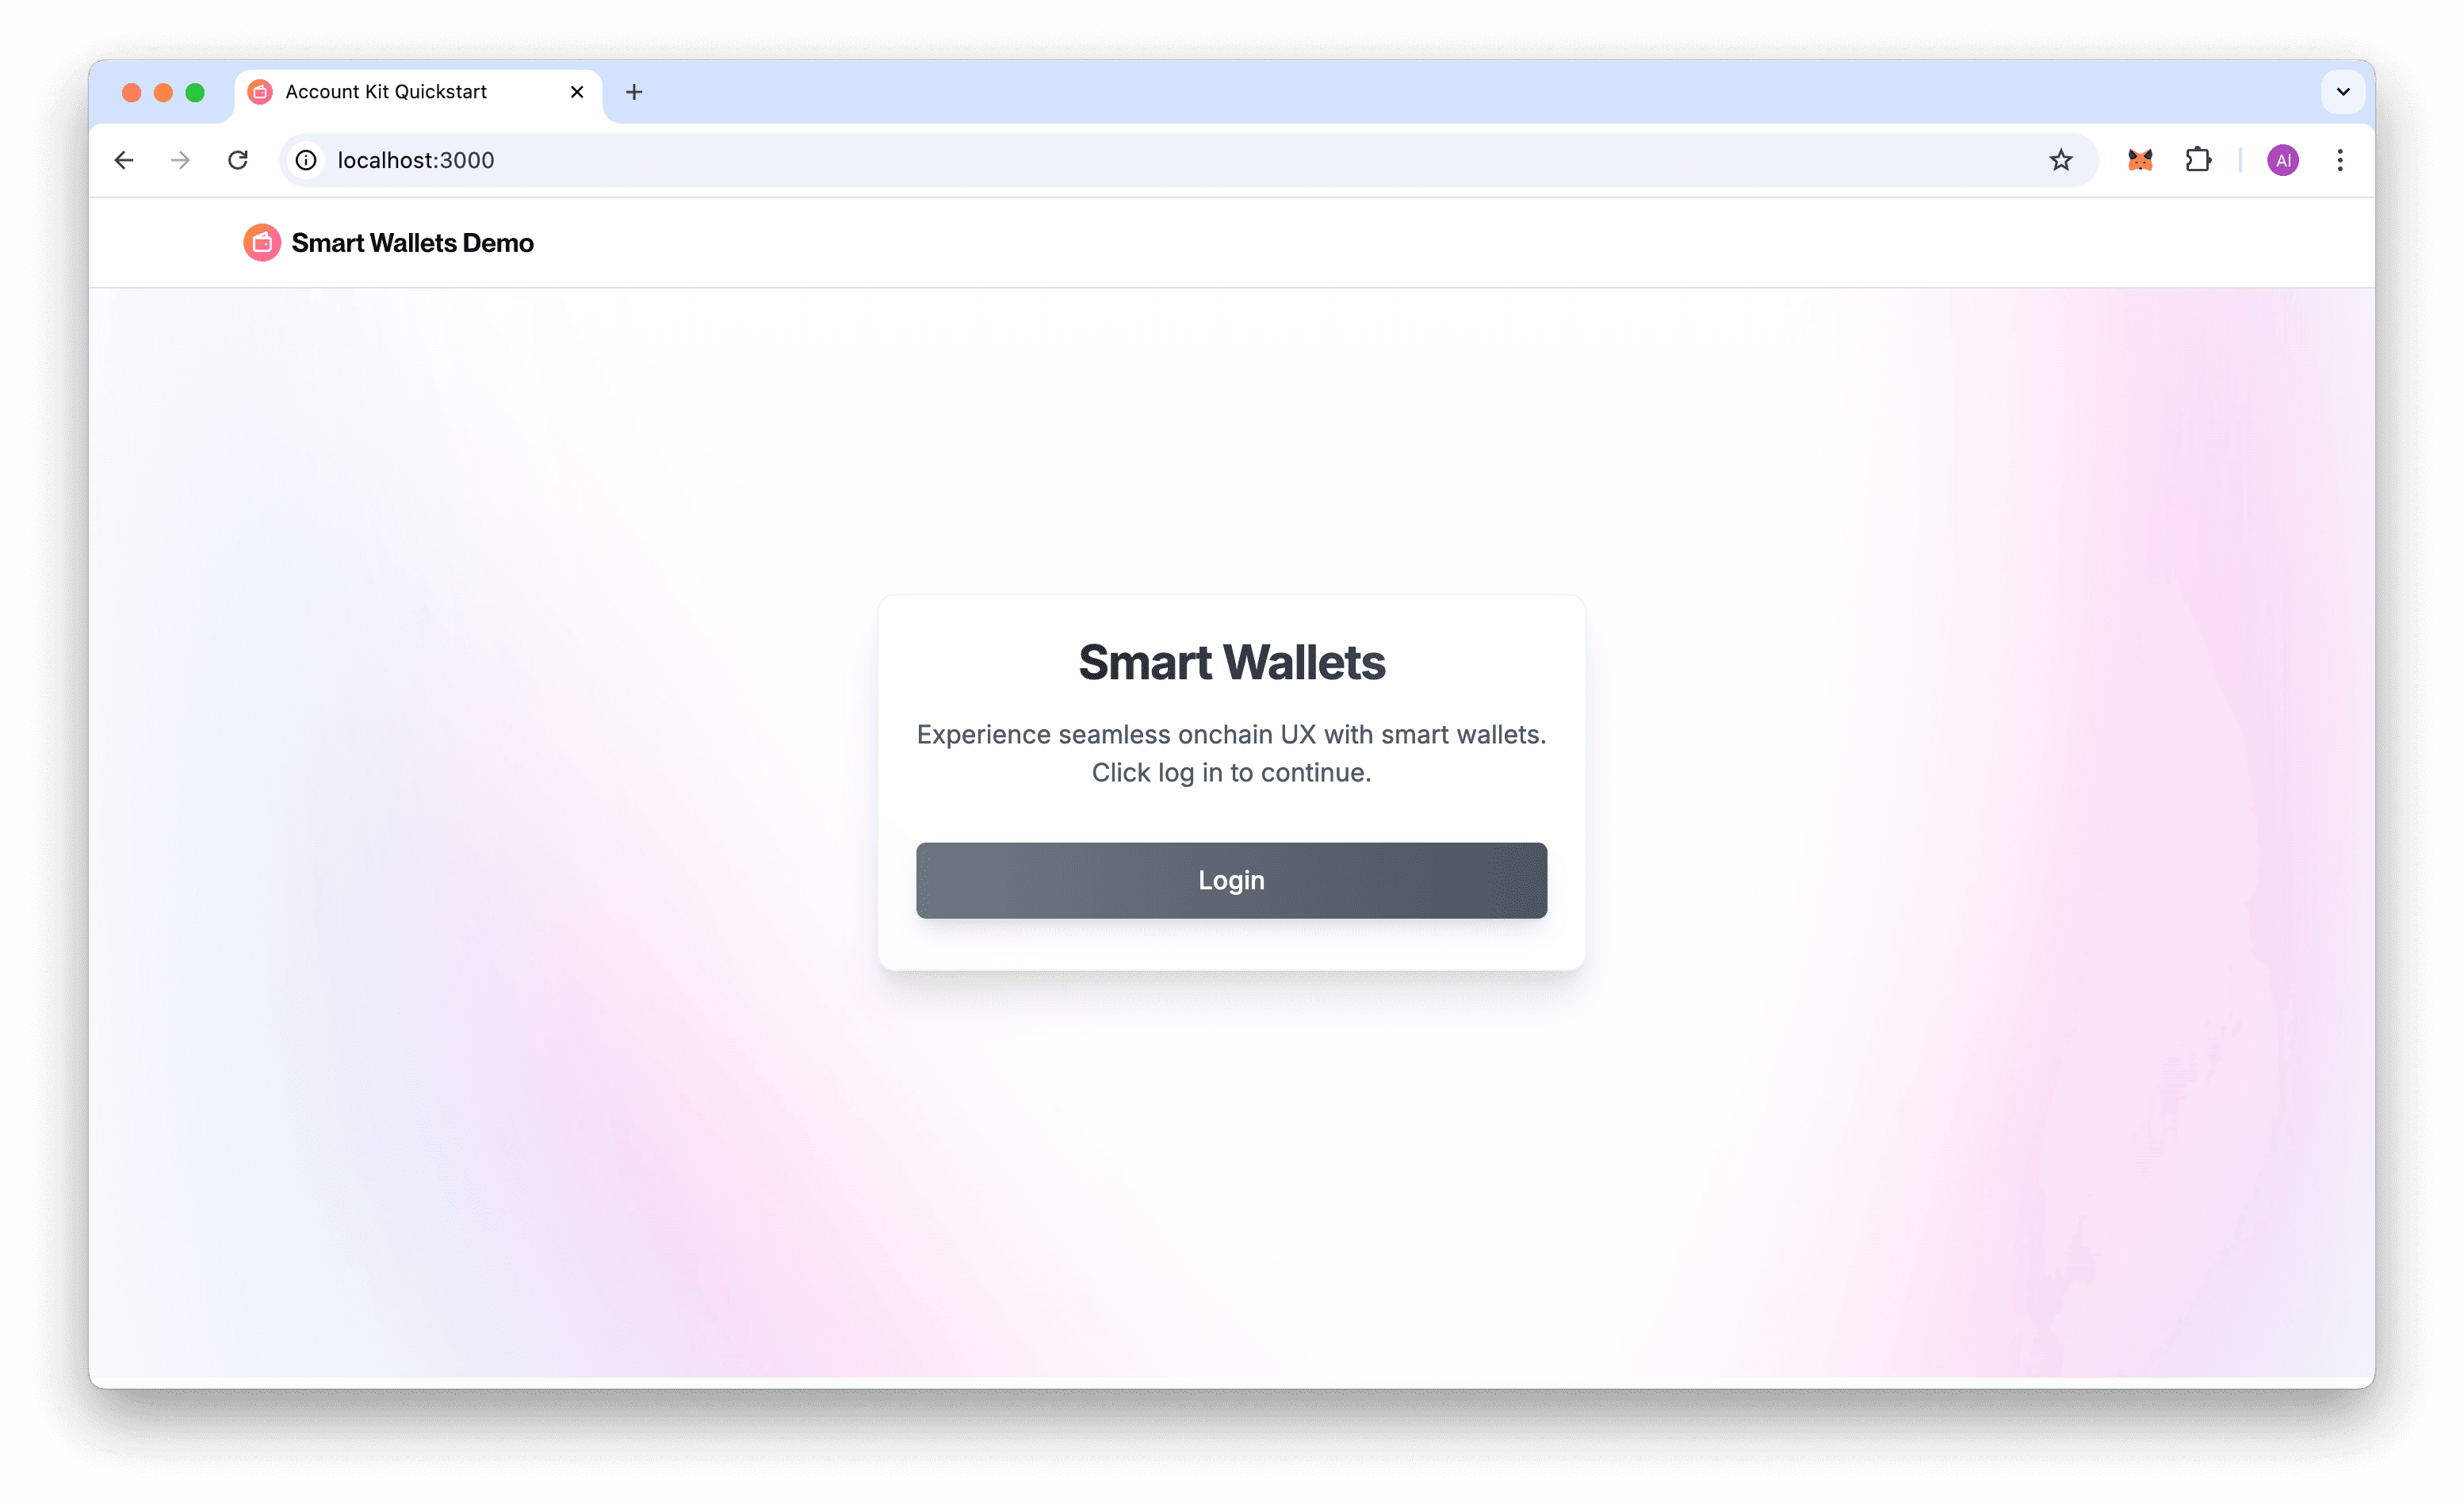This screenshot has height=1506, width=2464.
Task: Click the Smart Wallets Demo logo icon
Action: [x=262, y=242]
